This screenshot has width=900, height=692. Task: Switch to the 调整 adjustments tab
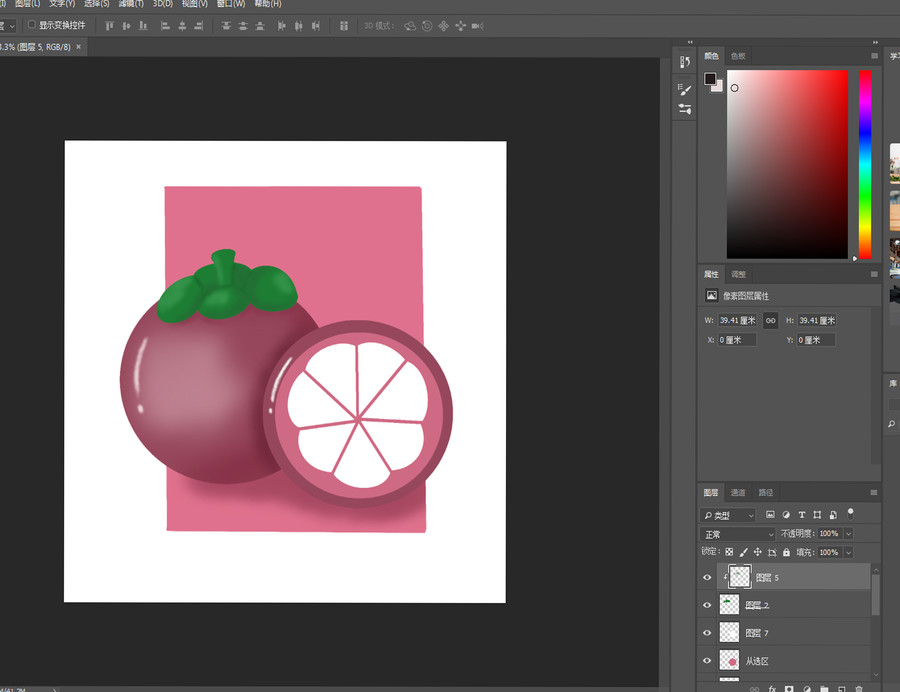coord(738,274)
